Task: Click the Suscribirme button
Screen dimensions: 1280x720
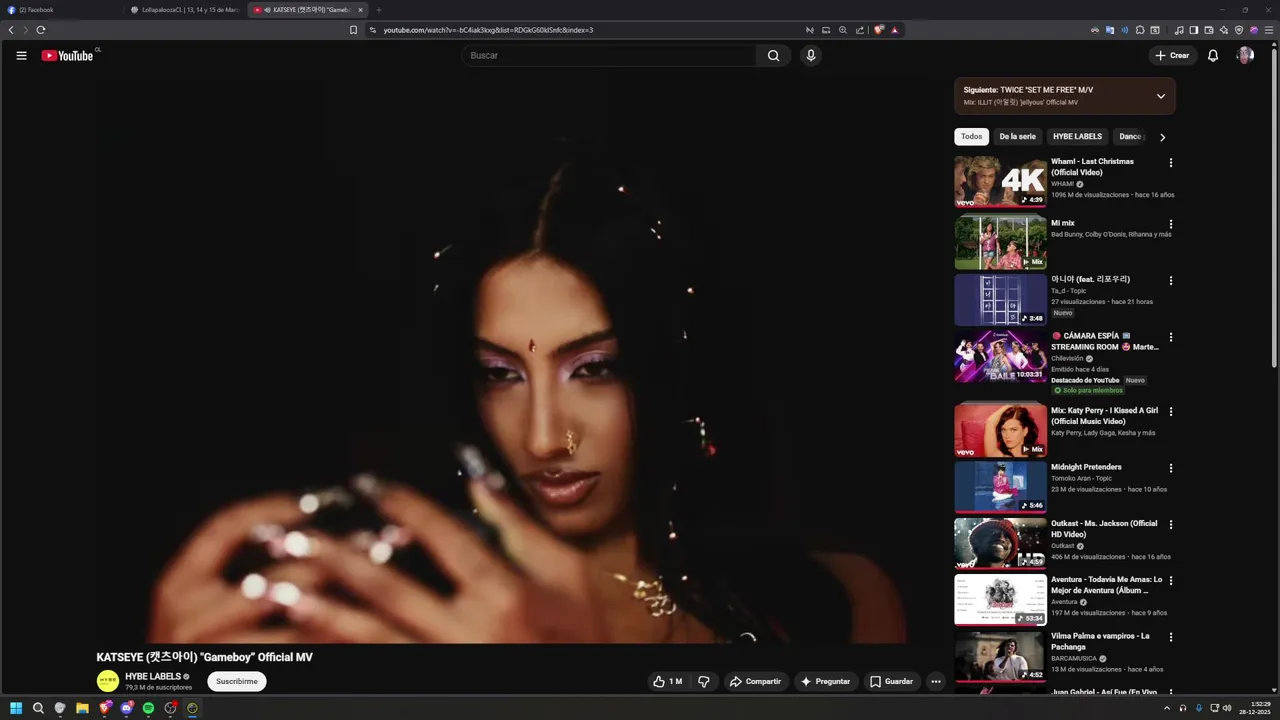Action: tap(237, 682)
